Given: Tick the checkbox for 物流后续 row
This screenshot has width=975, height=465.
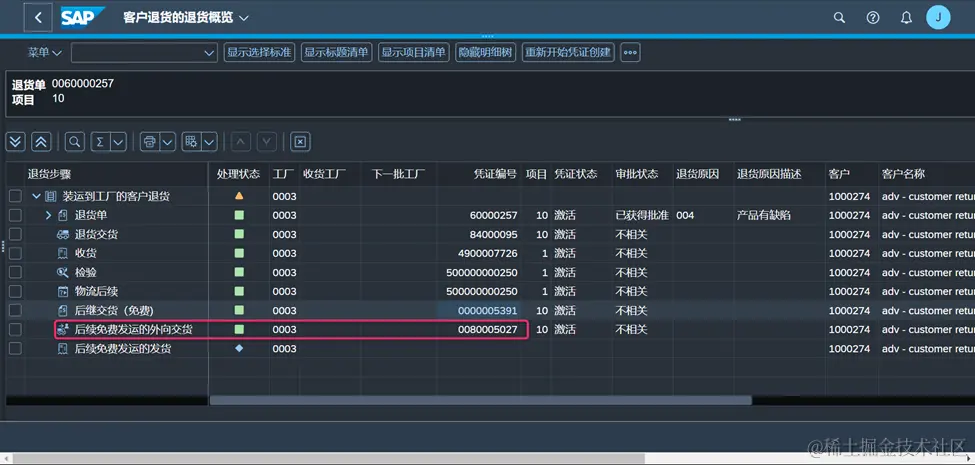Looking at the screenshot, I should click(x=15, y=291).
